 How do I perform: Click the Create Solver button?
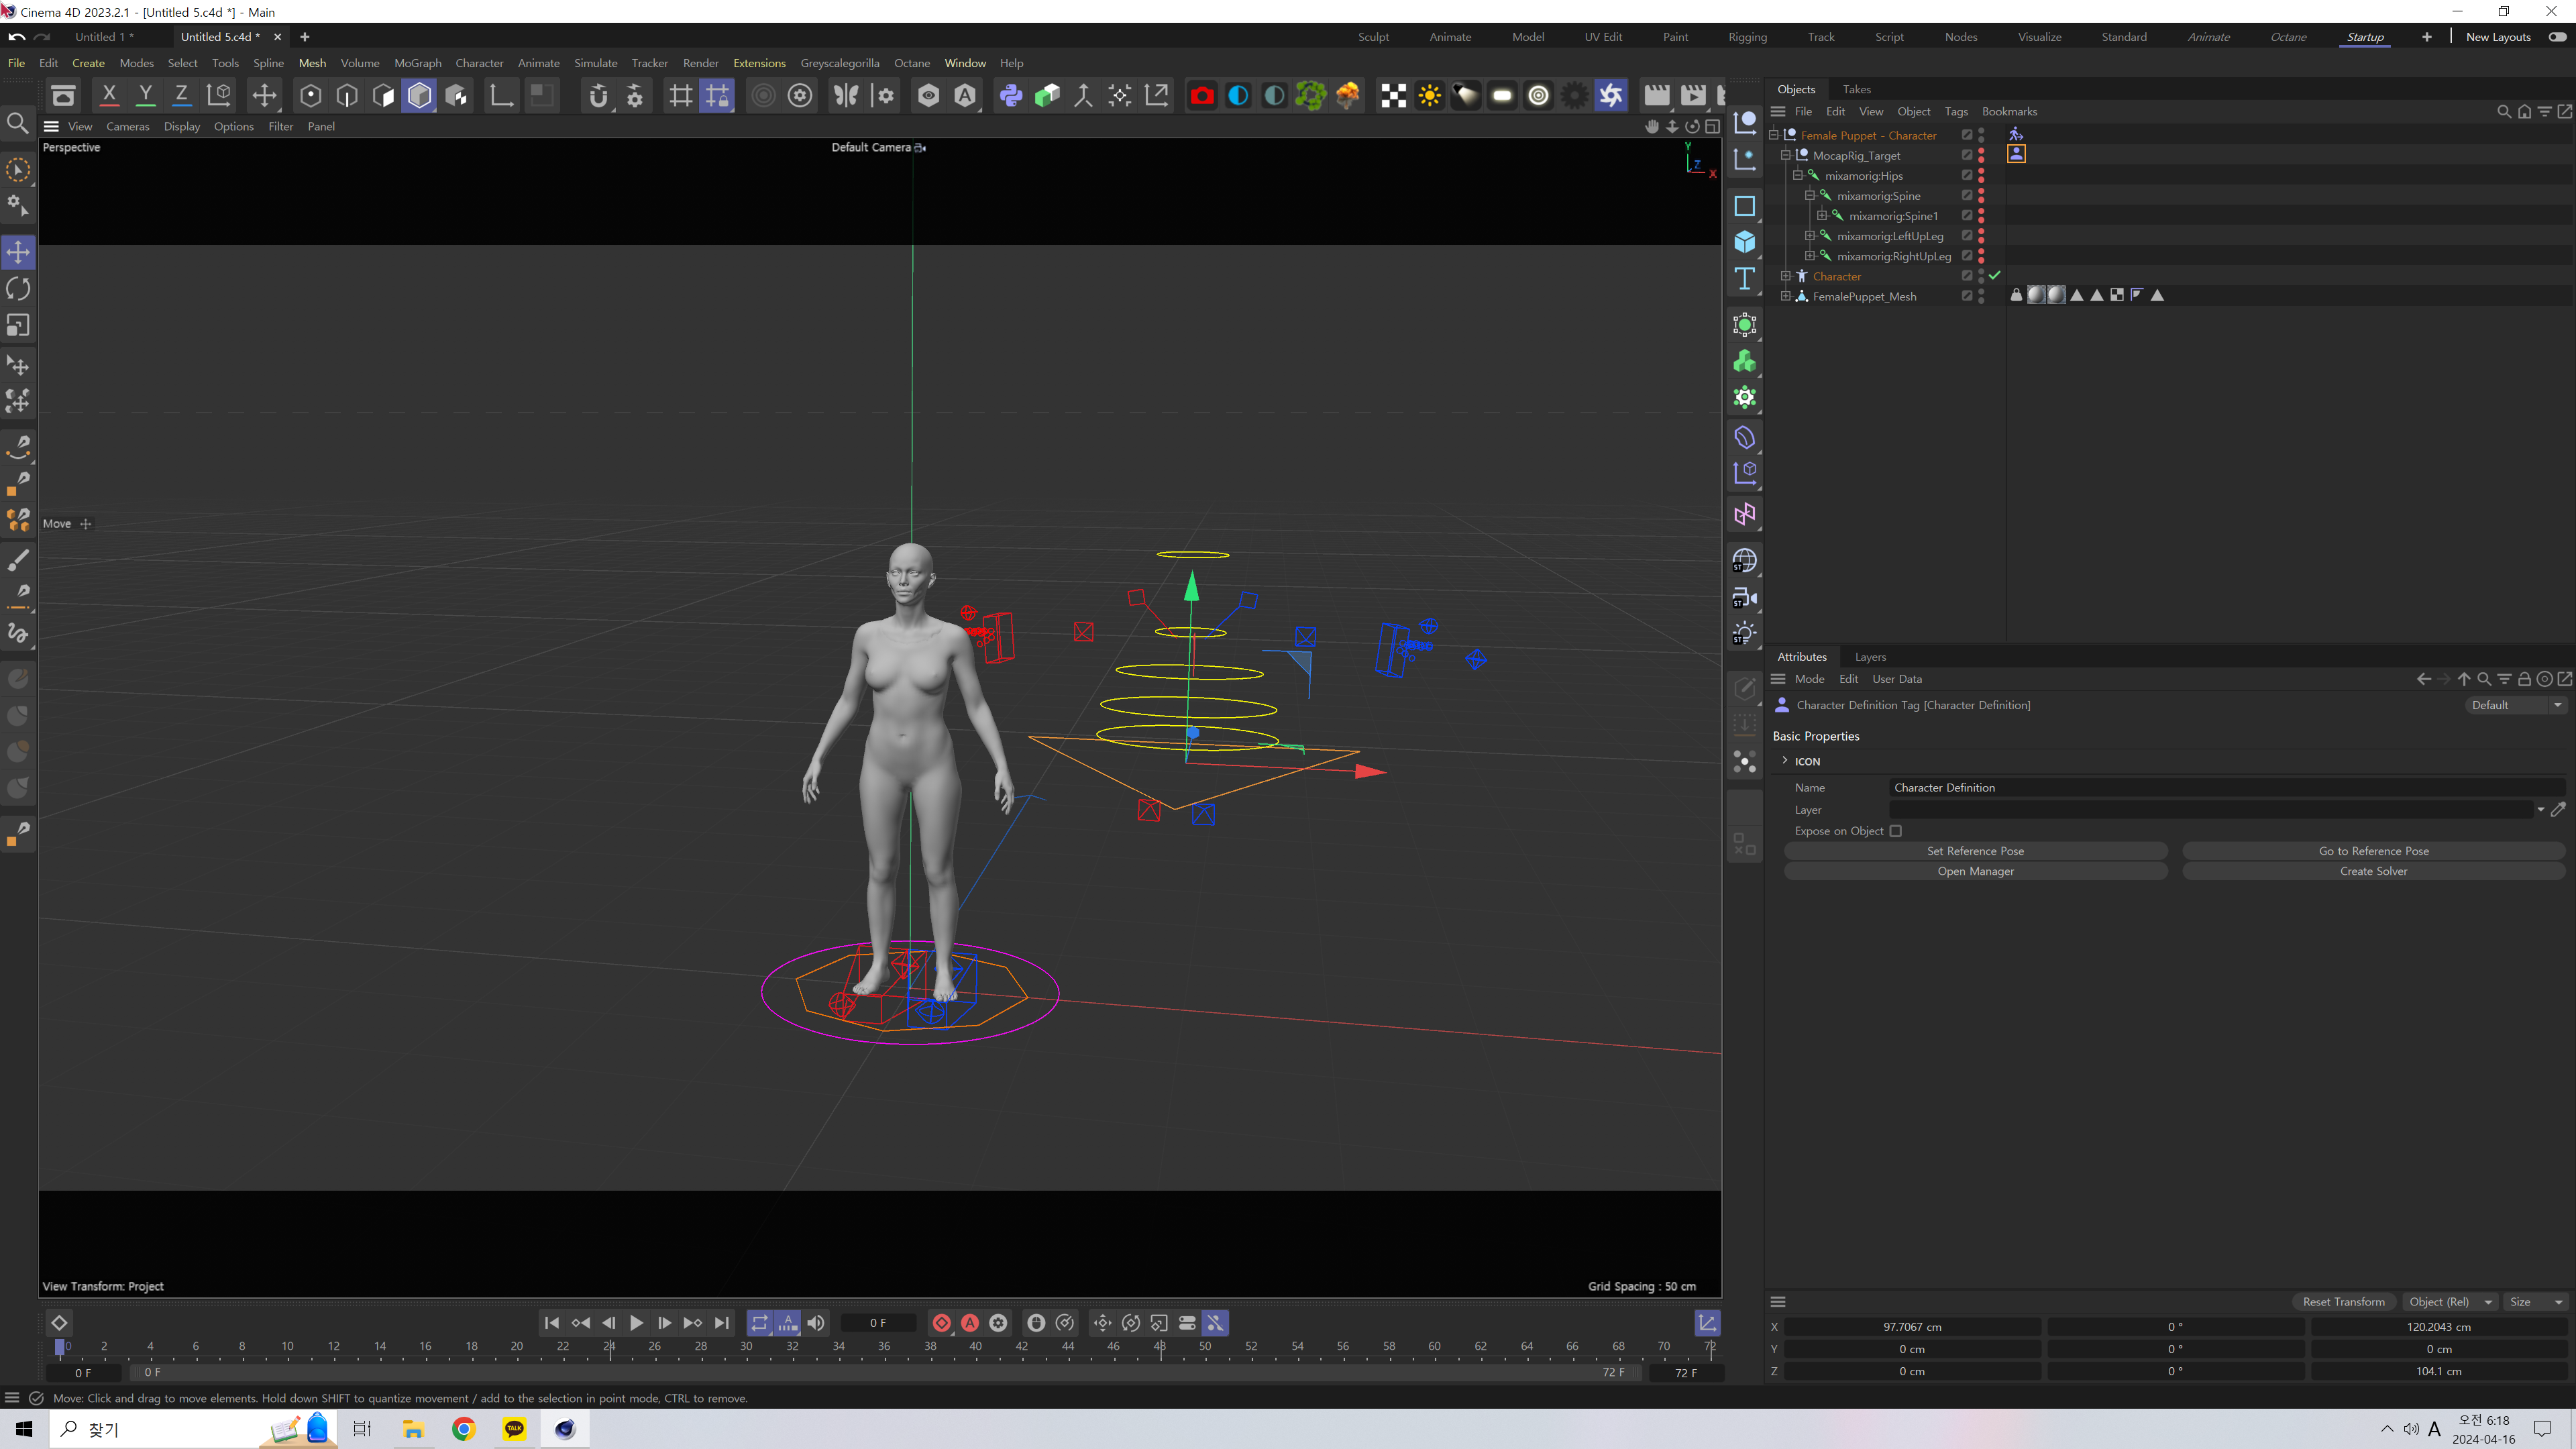pos(2373,871)
